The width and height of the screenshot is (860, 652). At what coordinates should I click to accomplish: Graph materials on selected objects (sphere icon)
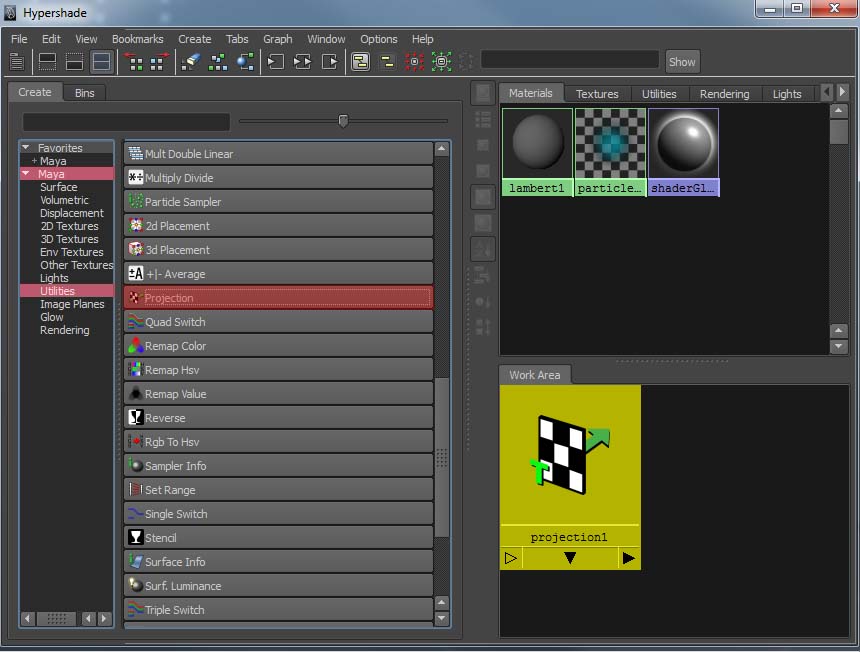click(x=245, y=61)
